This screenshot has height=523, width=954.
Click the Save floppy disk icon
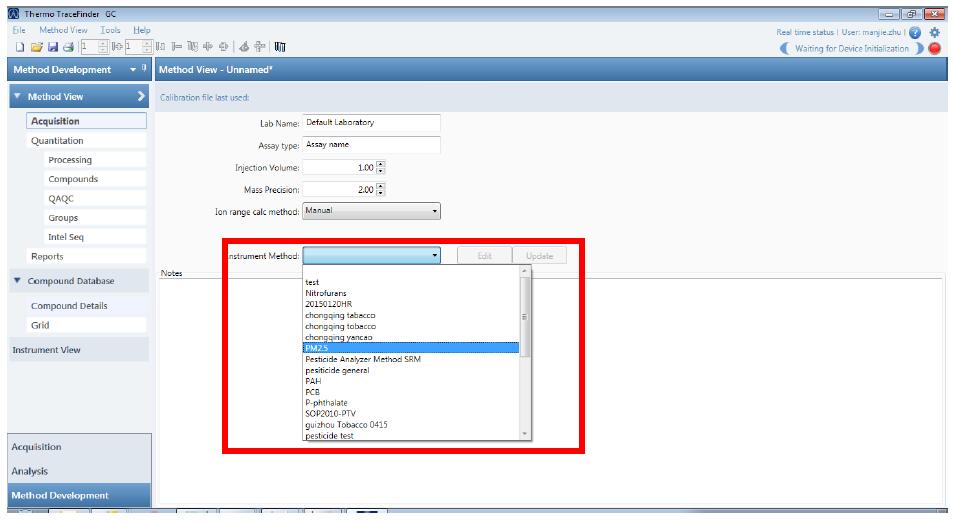(52, 47)
